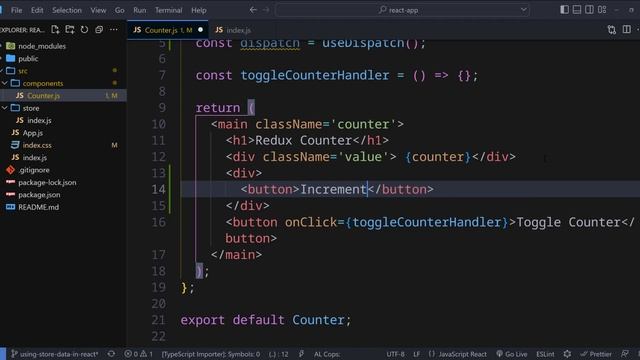
Task: Click the toggleCounterHandler constant name on line 7
Action: 314,76
